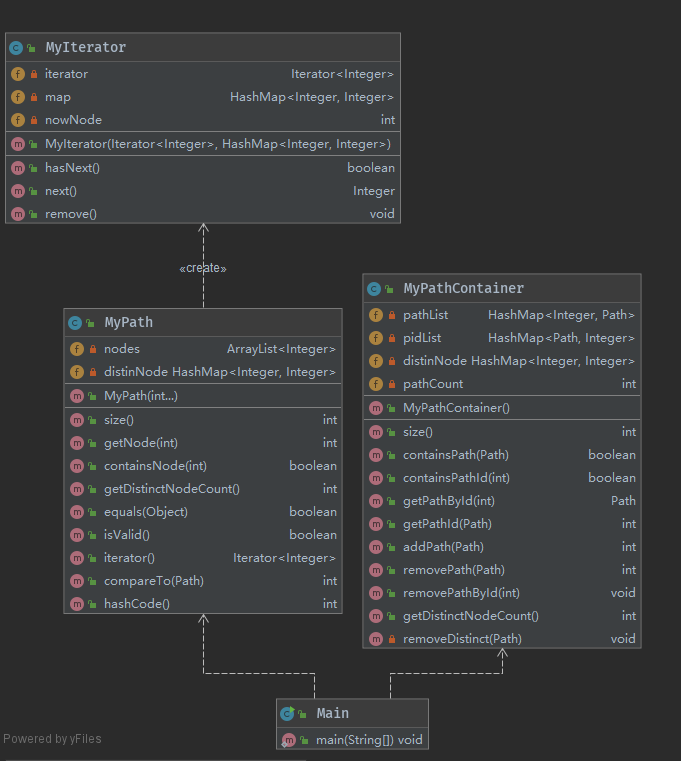Select the map field in MyIterator
The height and width of the screenshot is (761, 681).
203,97
